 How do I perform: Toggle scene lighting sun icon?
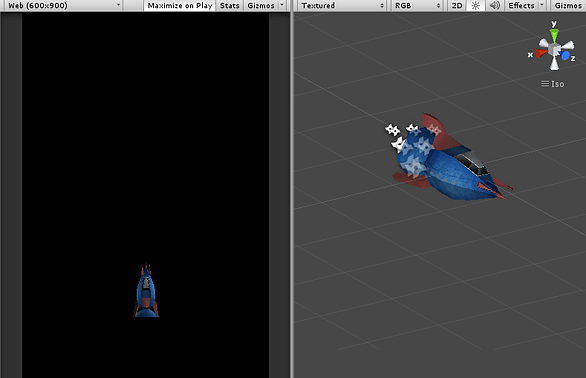(x=476, y=5)
